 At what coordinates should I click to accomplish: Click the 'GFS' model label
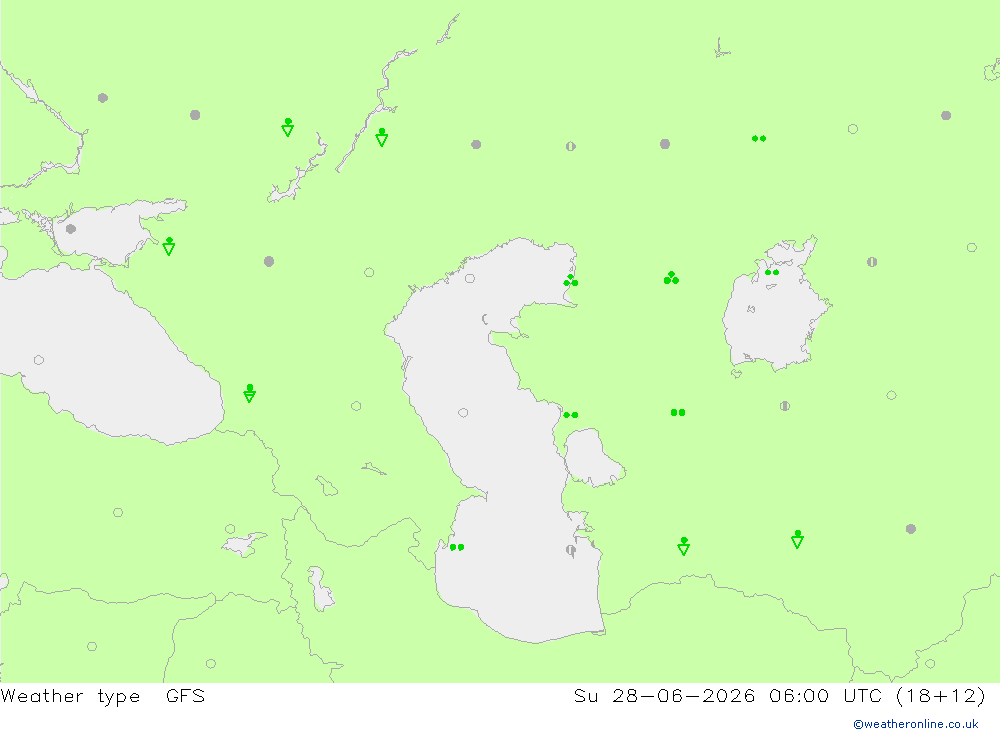tap(185, 695)
